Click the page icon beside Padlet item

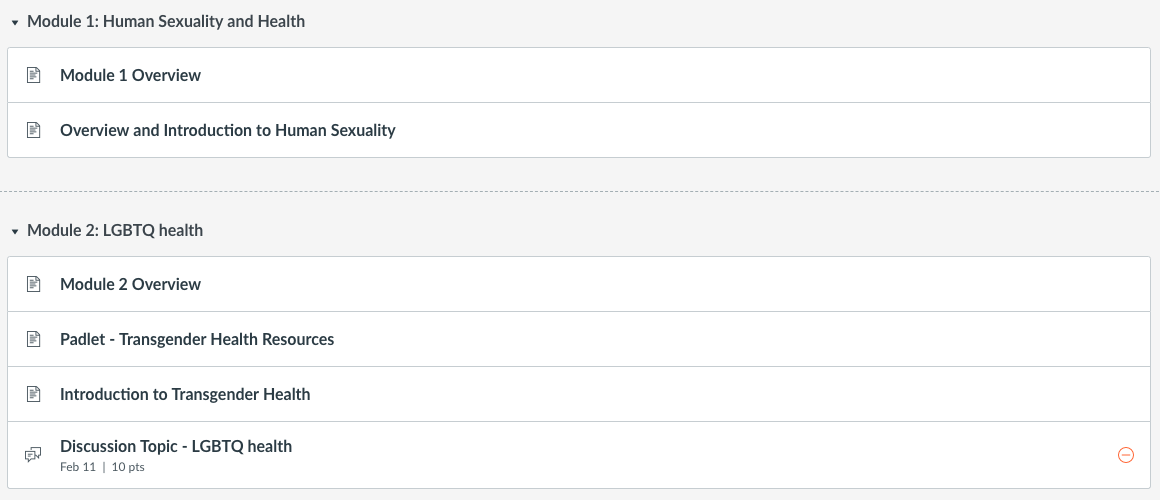click(x=33, y=339)
